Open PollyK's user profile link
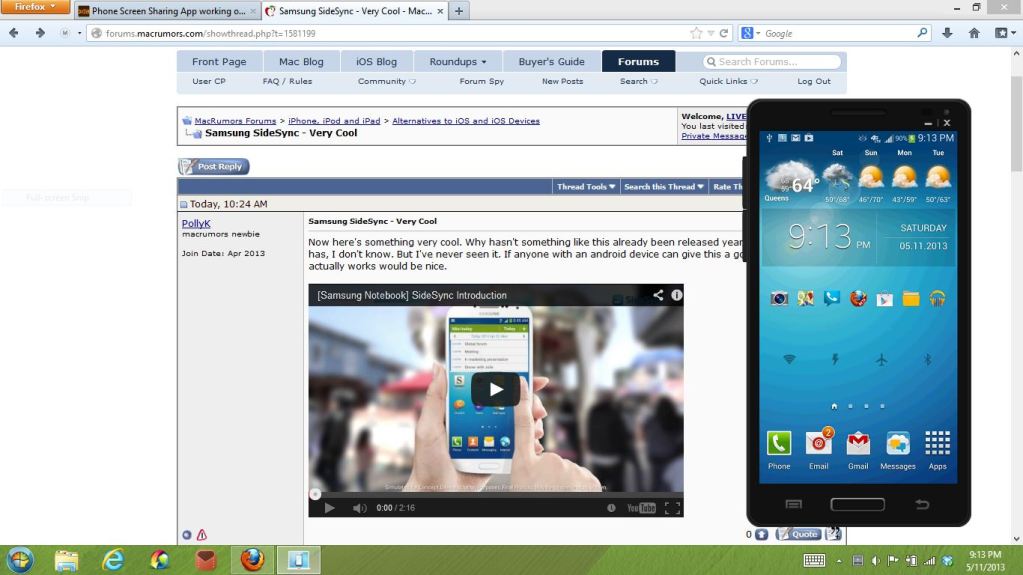 [x=196, y=223]
